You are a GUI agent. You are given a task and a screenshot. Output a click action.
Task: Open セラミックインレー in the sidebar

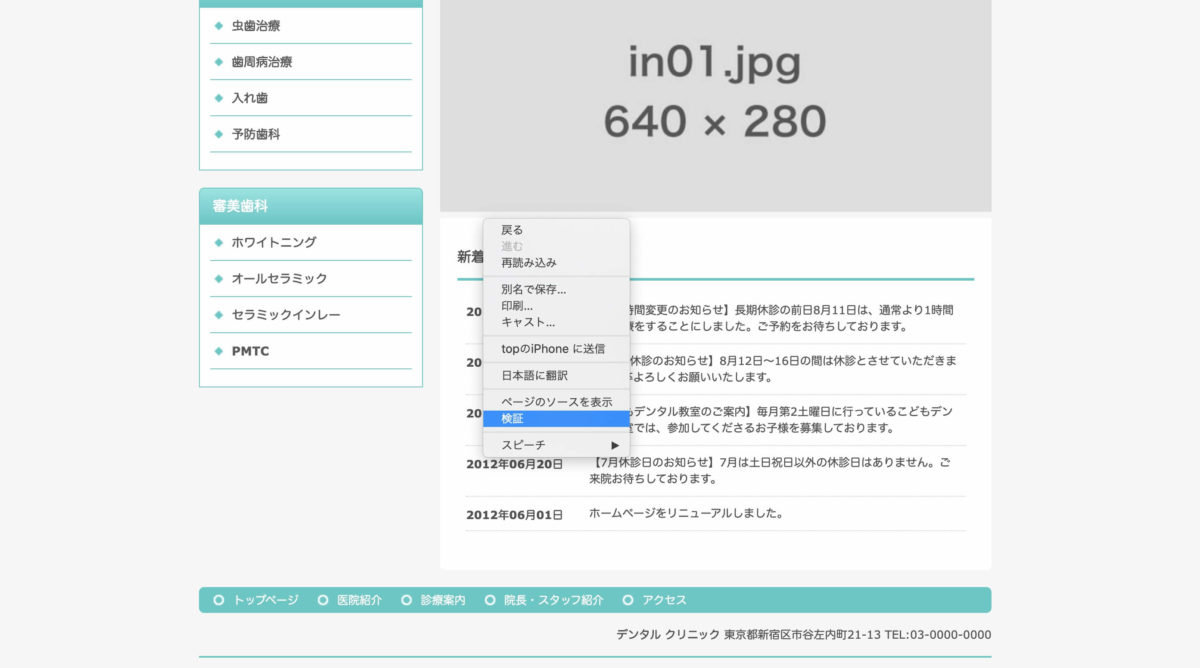[286, 315]
